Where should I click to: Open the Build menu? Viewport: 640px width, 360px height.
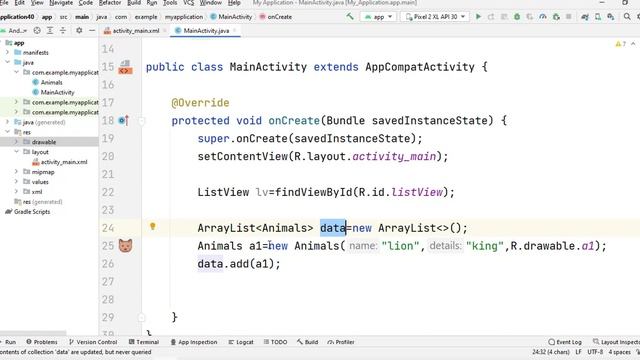pos(134,3)
